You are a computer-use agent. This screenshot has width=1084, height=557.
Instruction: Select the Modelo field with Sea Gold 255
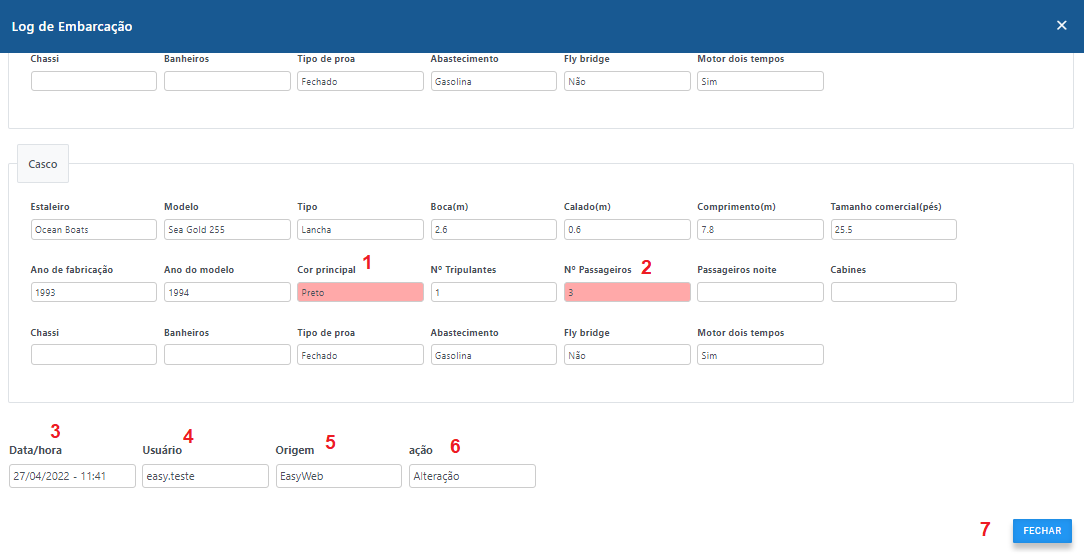(x=227, y=230)
